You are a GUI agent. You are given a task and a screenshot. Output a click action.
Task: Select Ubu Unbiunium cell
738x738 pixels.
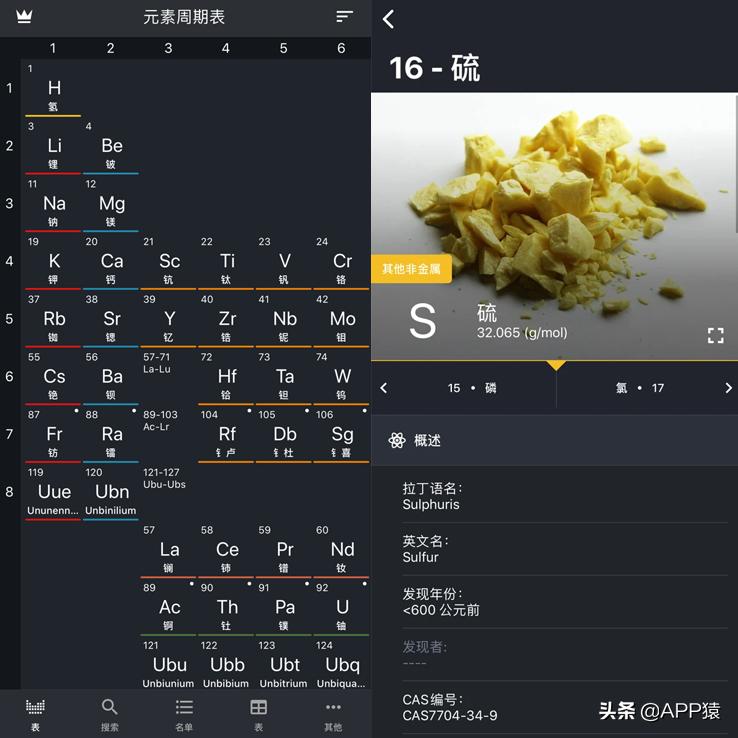(x=168, y=664)
